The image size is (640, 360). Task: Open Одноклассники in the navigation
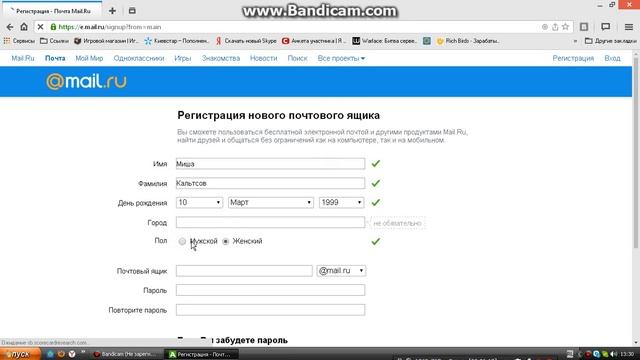(139, 58)
